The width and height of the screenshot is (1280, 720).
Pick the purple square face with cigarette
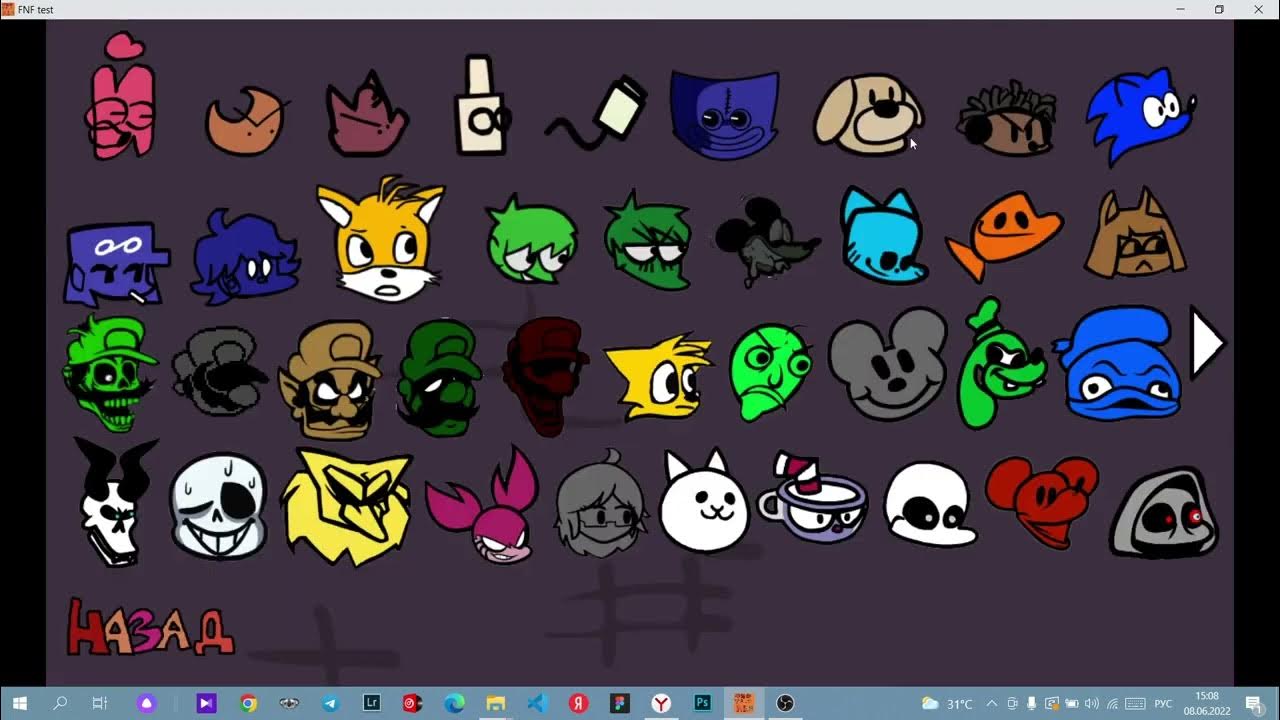pos(116,263)
